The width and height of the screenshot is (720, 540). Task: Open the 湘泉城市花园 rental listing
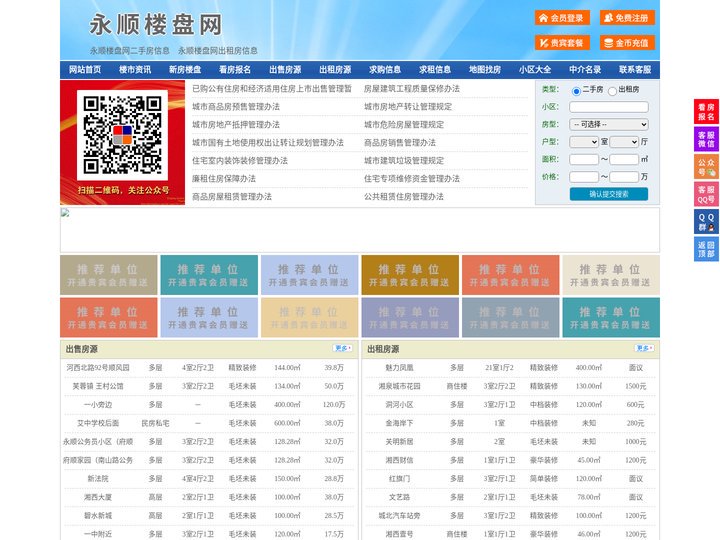399,386
